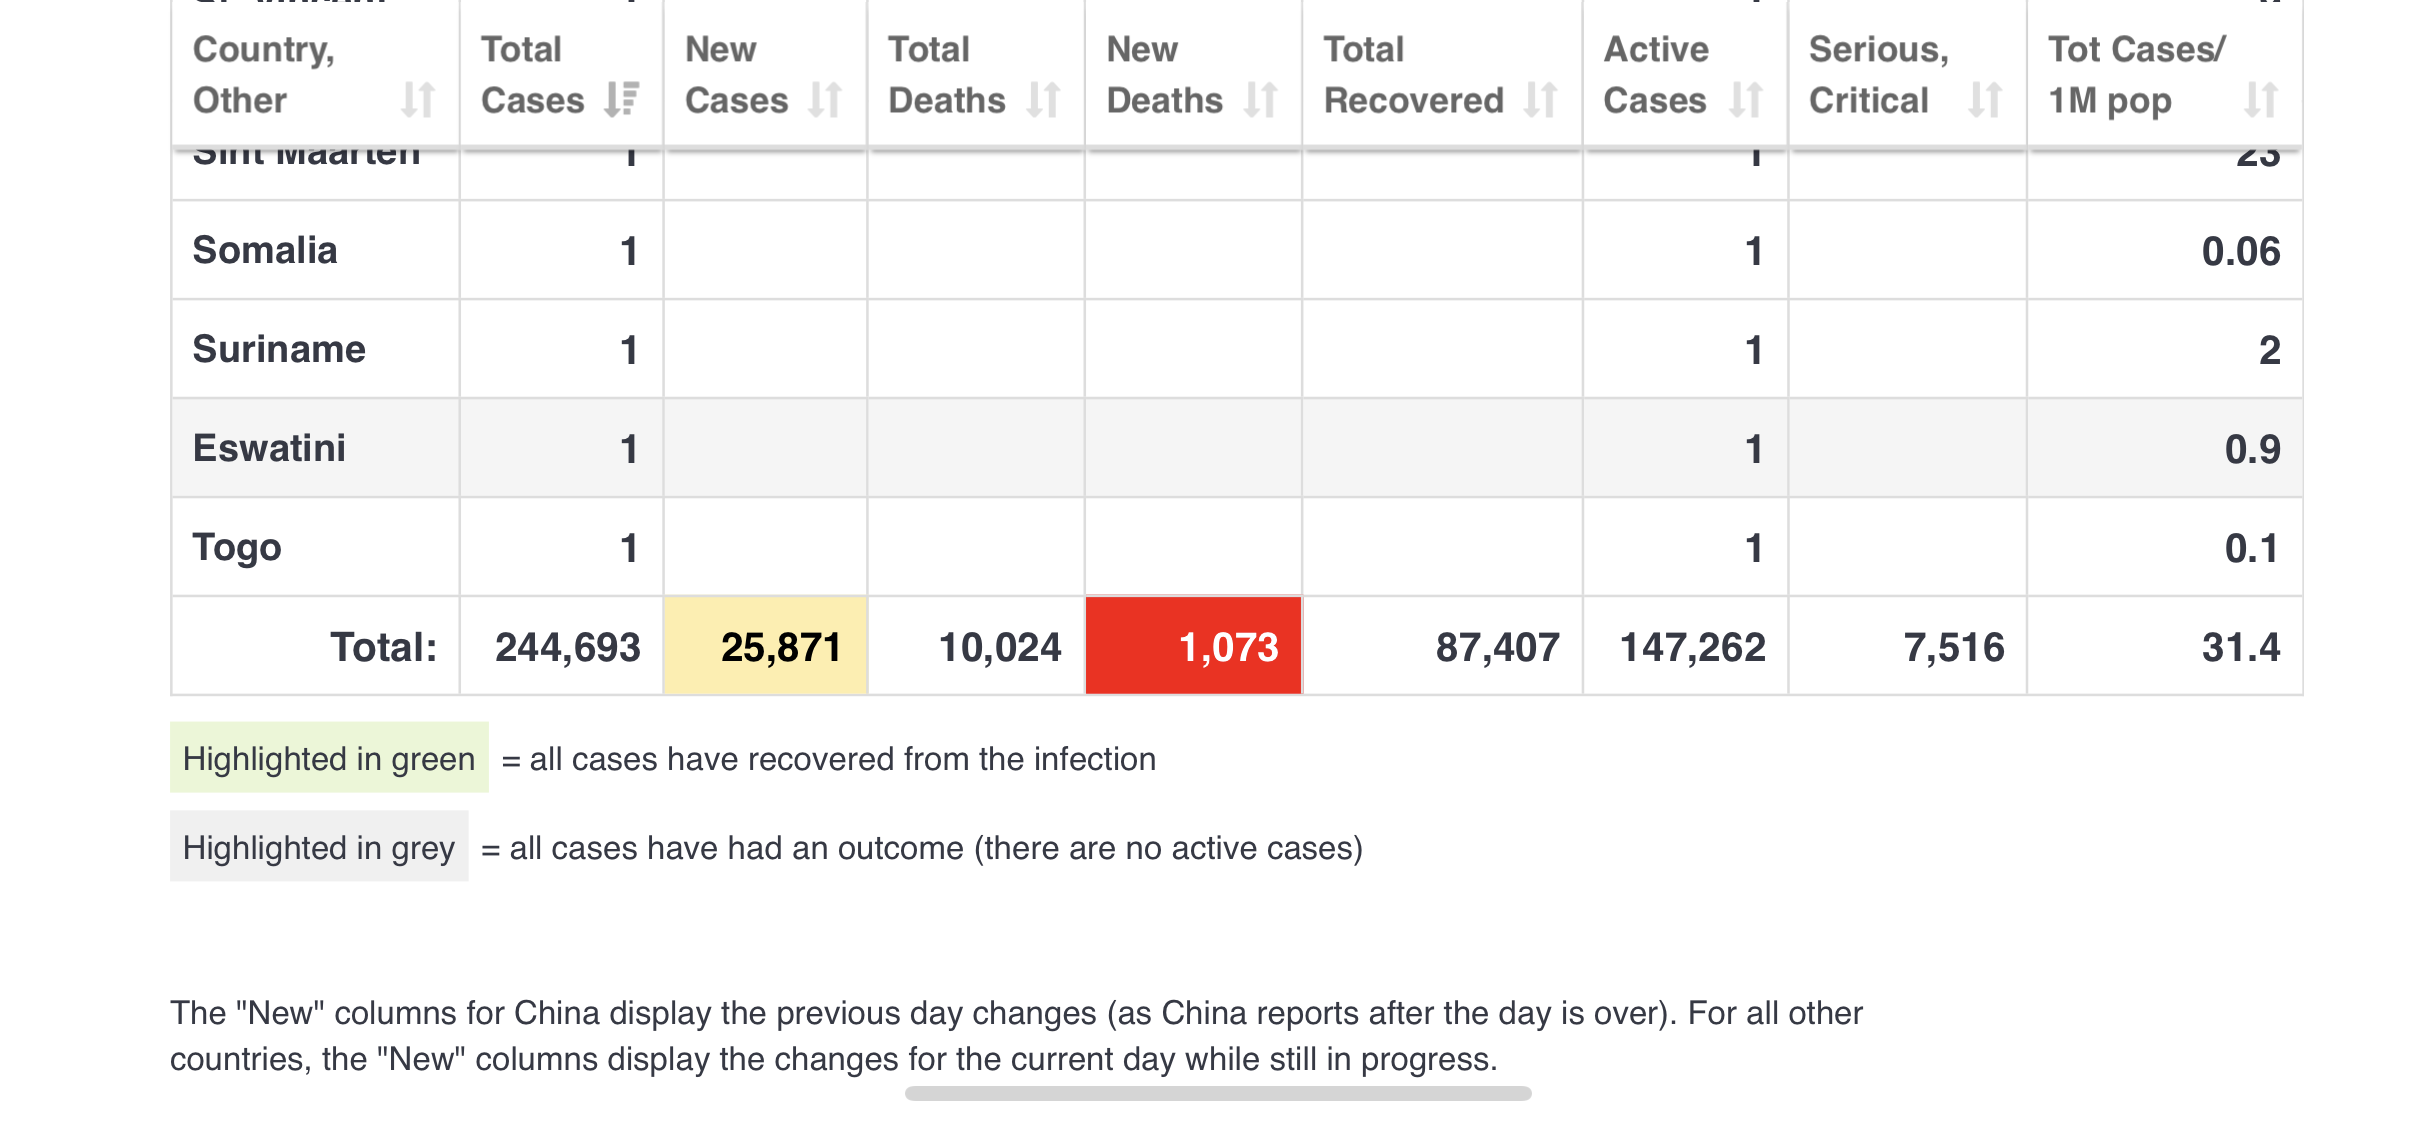The width and height of the screenshot is (2436, 1125).
Task: Click Tot Cases/1M pop sort arrows
Action: (2261, 100)
